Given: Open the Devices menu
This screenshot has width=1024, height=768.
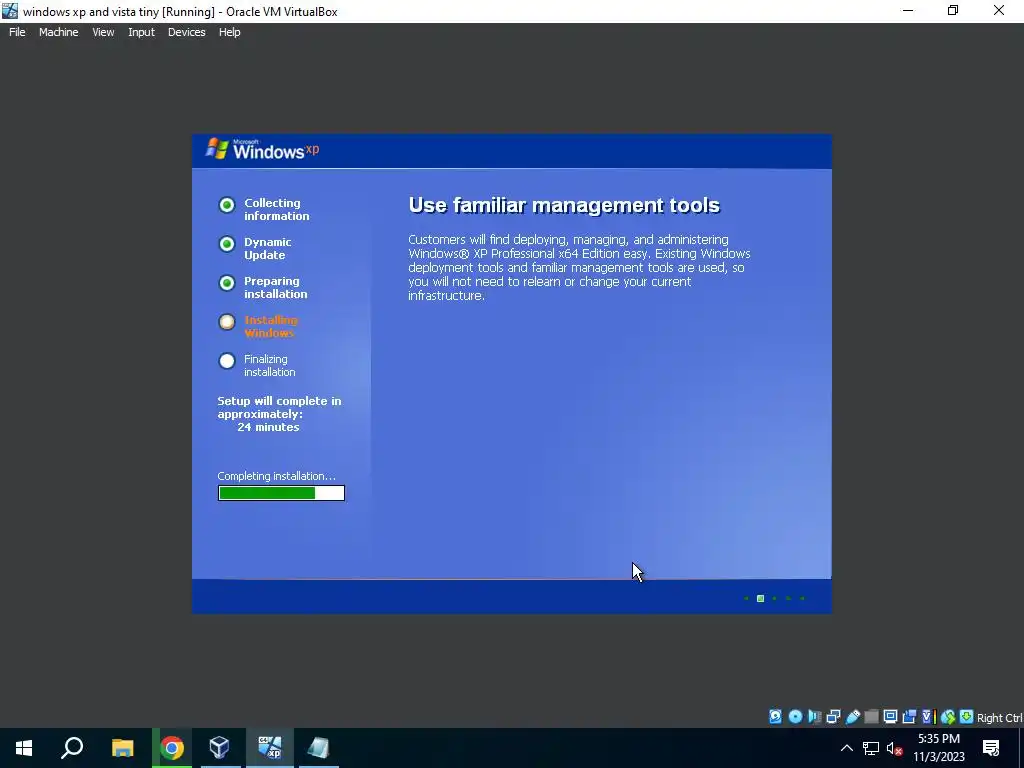Looking at the screenshot, I should pyautogui.click(x=186, y=32).
